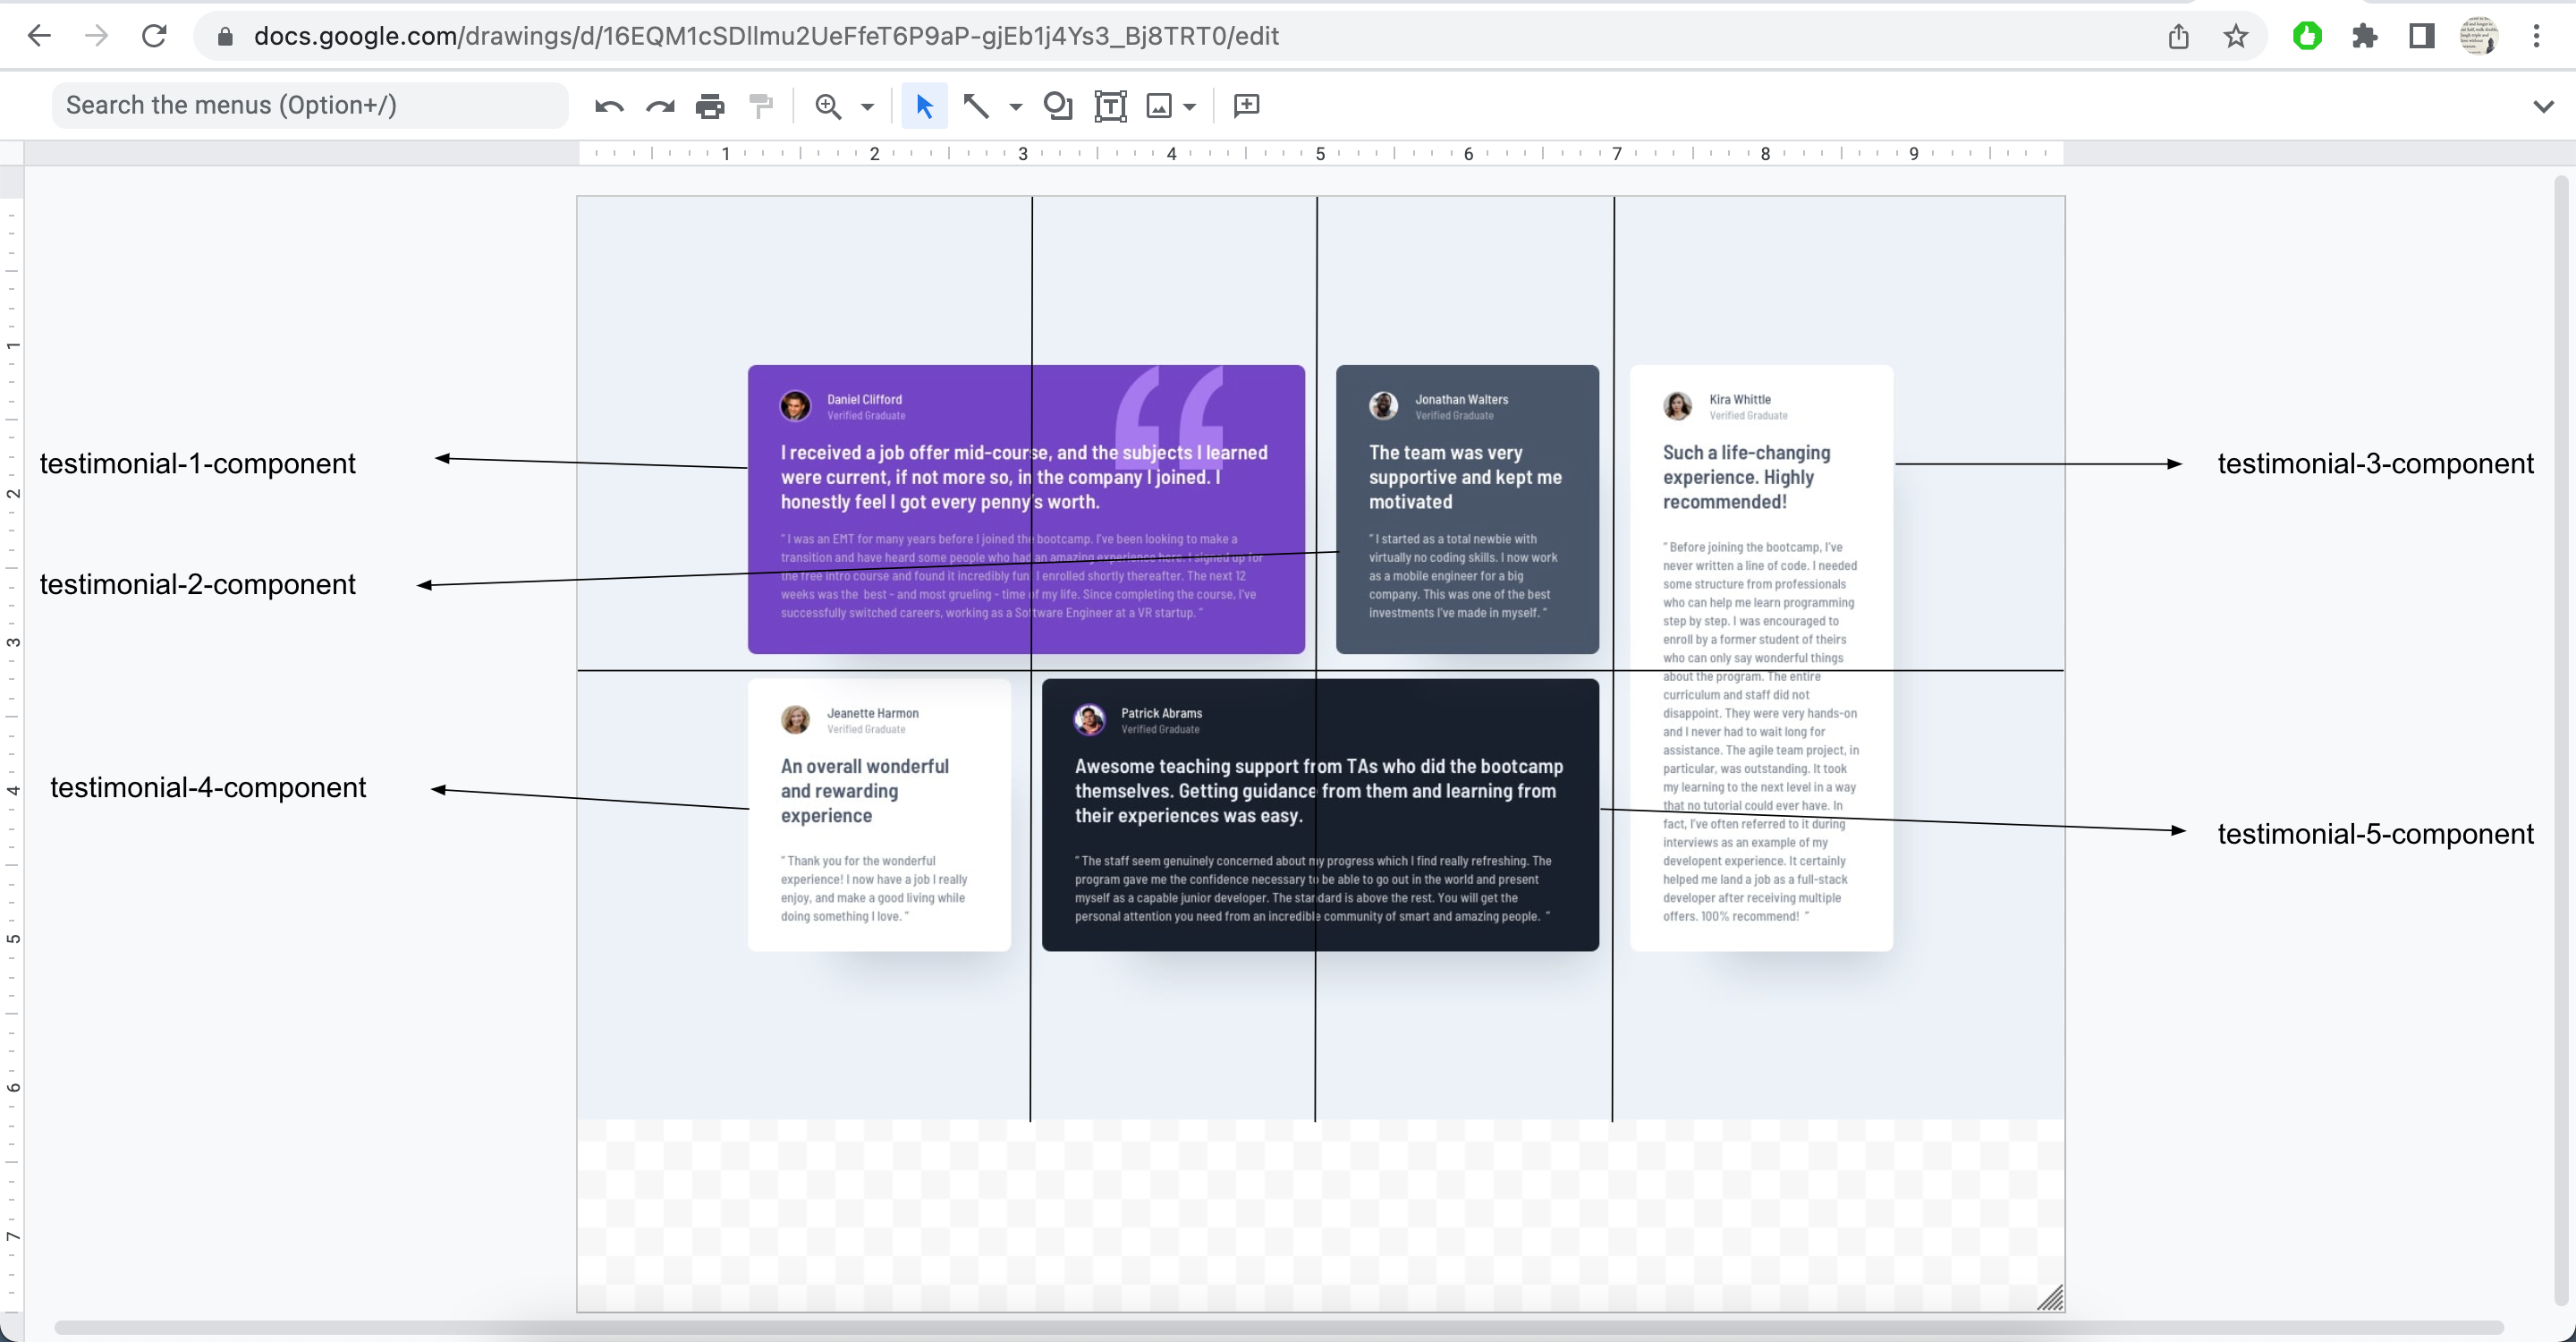Image resolution: width=2576 pixels, height=1342 pixels.
Task: Click 'I received a job offer' heading
Action: point(1024,477)
